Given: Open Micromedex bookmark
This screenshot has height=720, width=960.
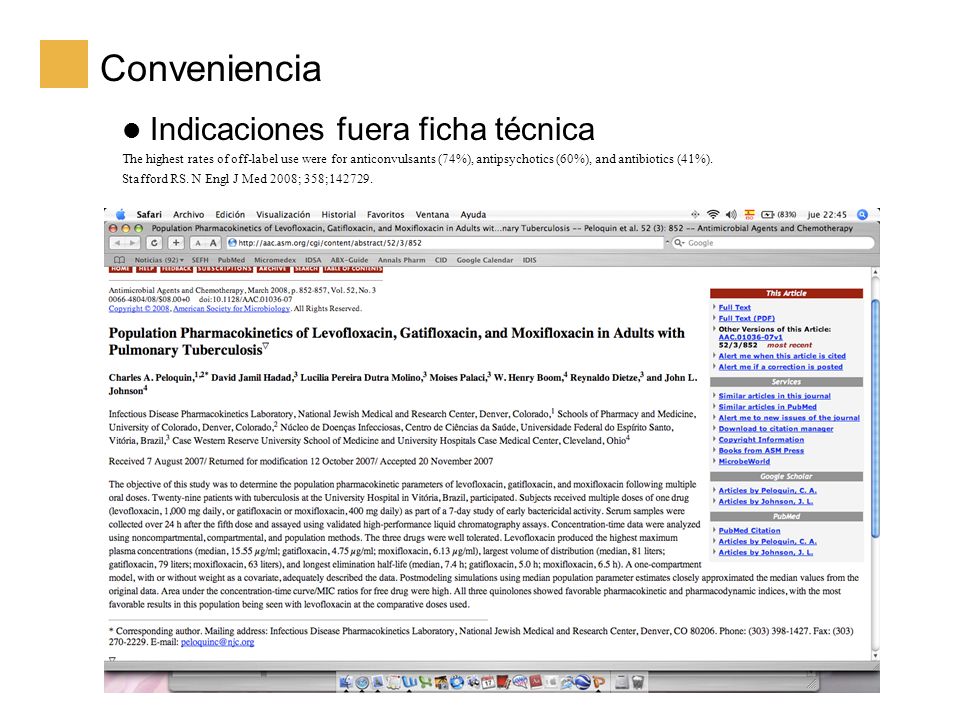Looking at the screenshot, I should point(275,260).
